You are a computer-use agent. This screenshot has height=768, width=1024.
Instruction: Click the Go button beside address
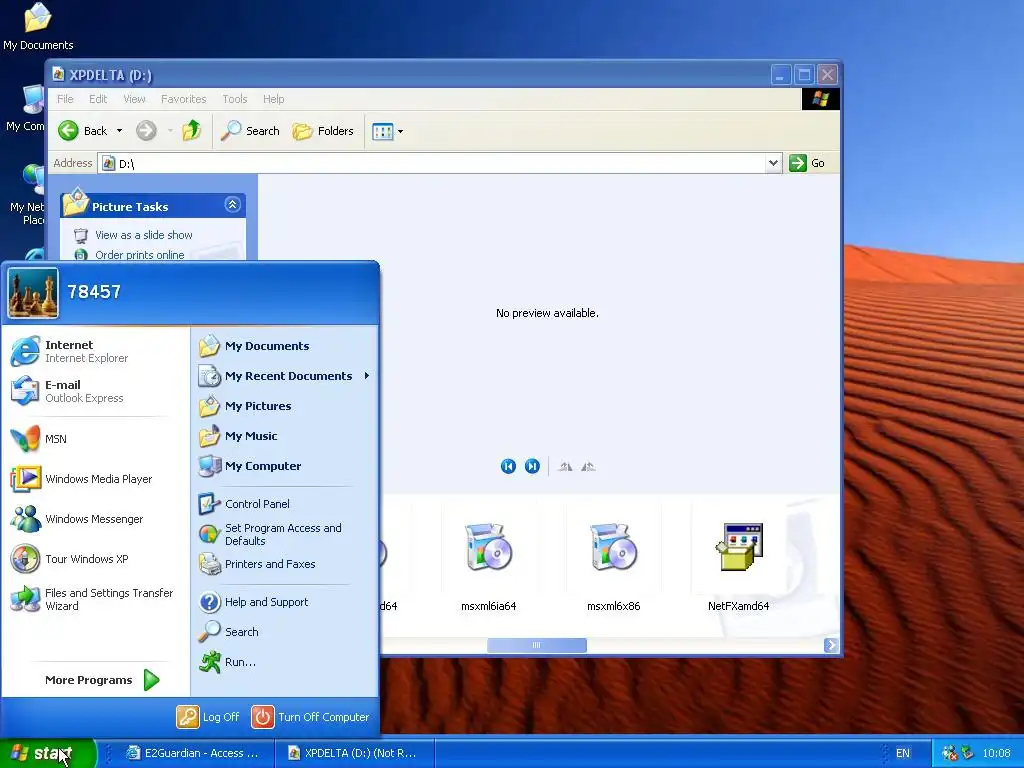807,163
